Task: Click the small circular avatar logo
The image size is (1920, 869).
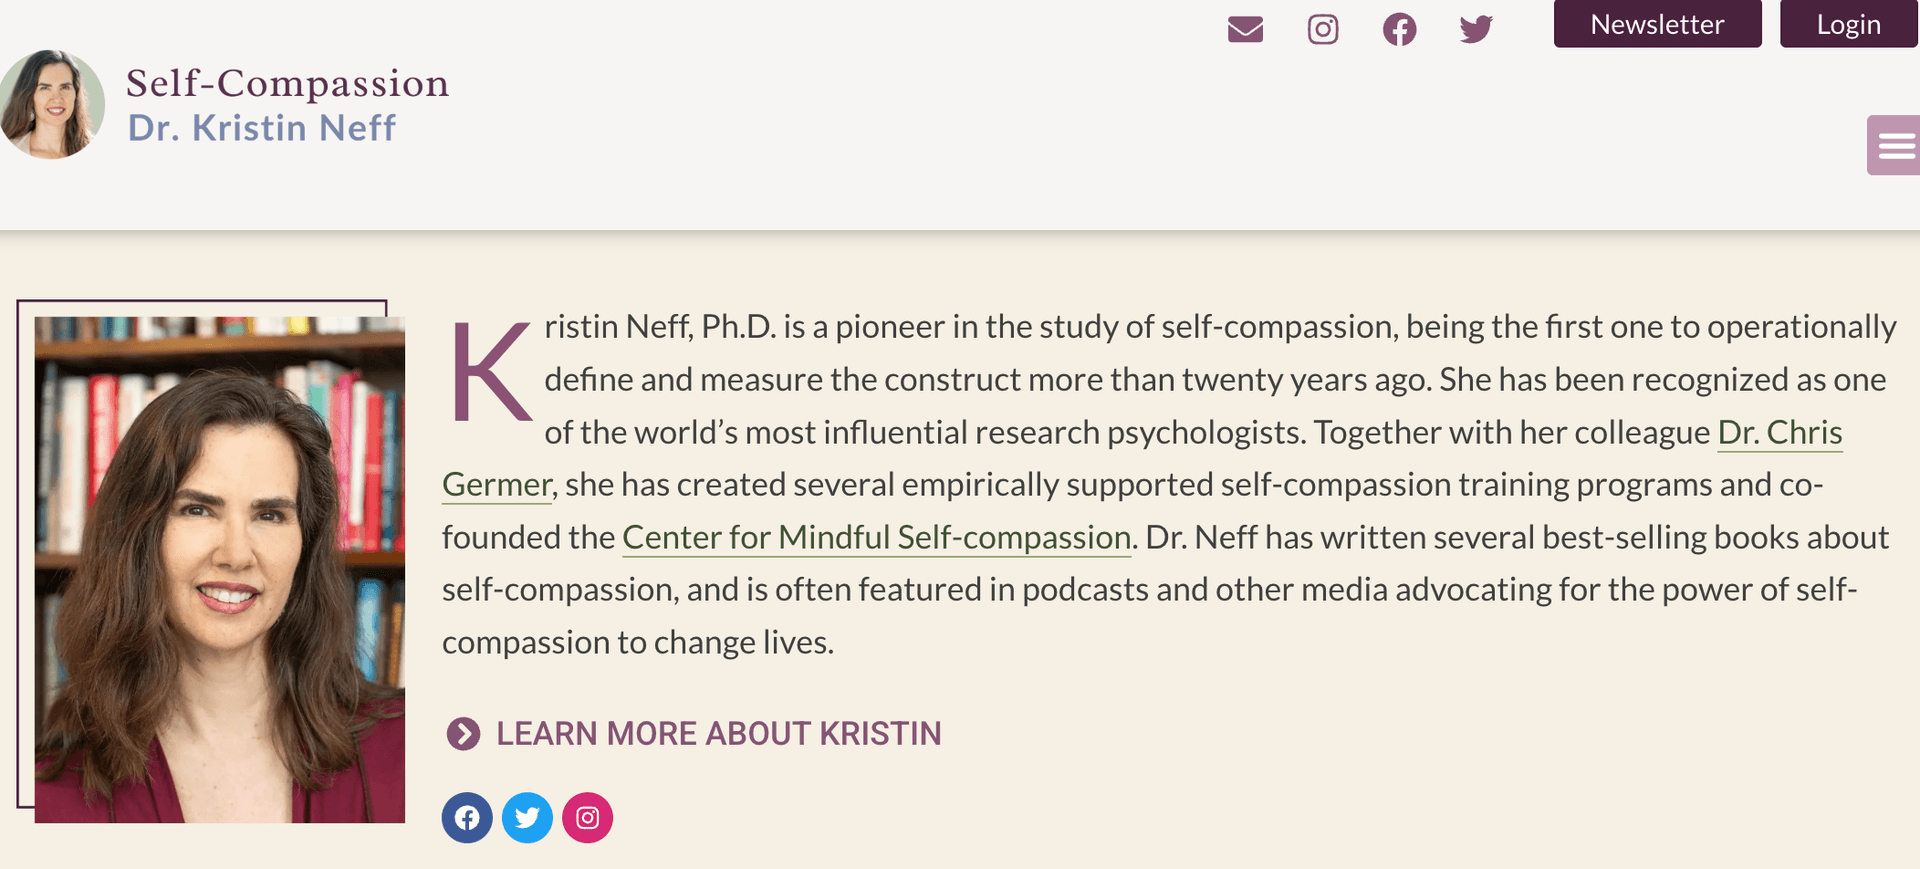Action: point(52,104)
